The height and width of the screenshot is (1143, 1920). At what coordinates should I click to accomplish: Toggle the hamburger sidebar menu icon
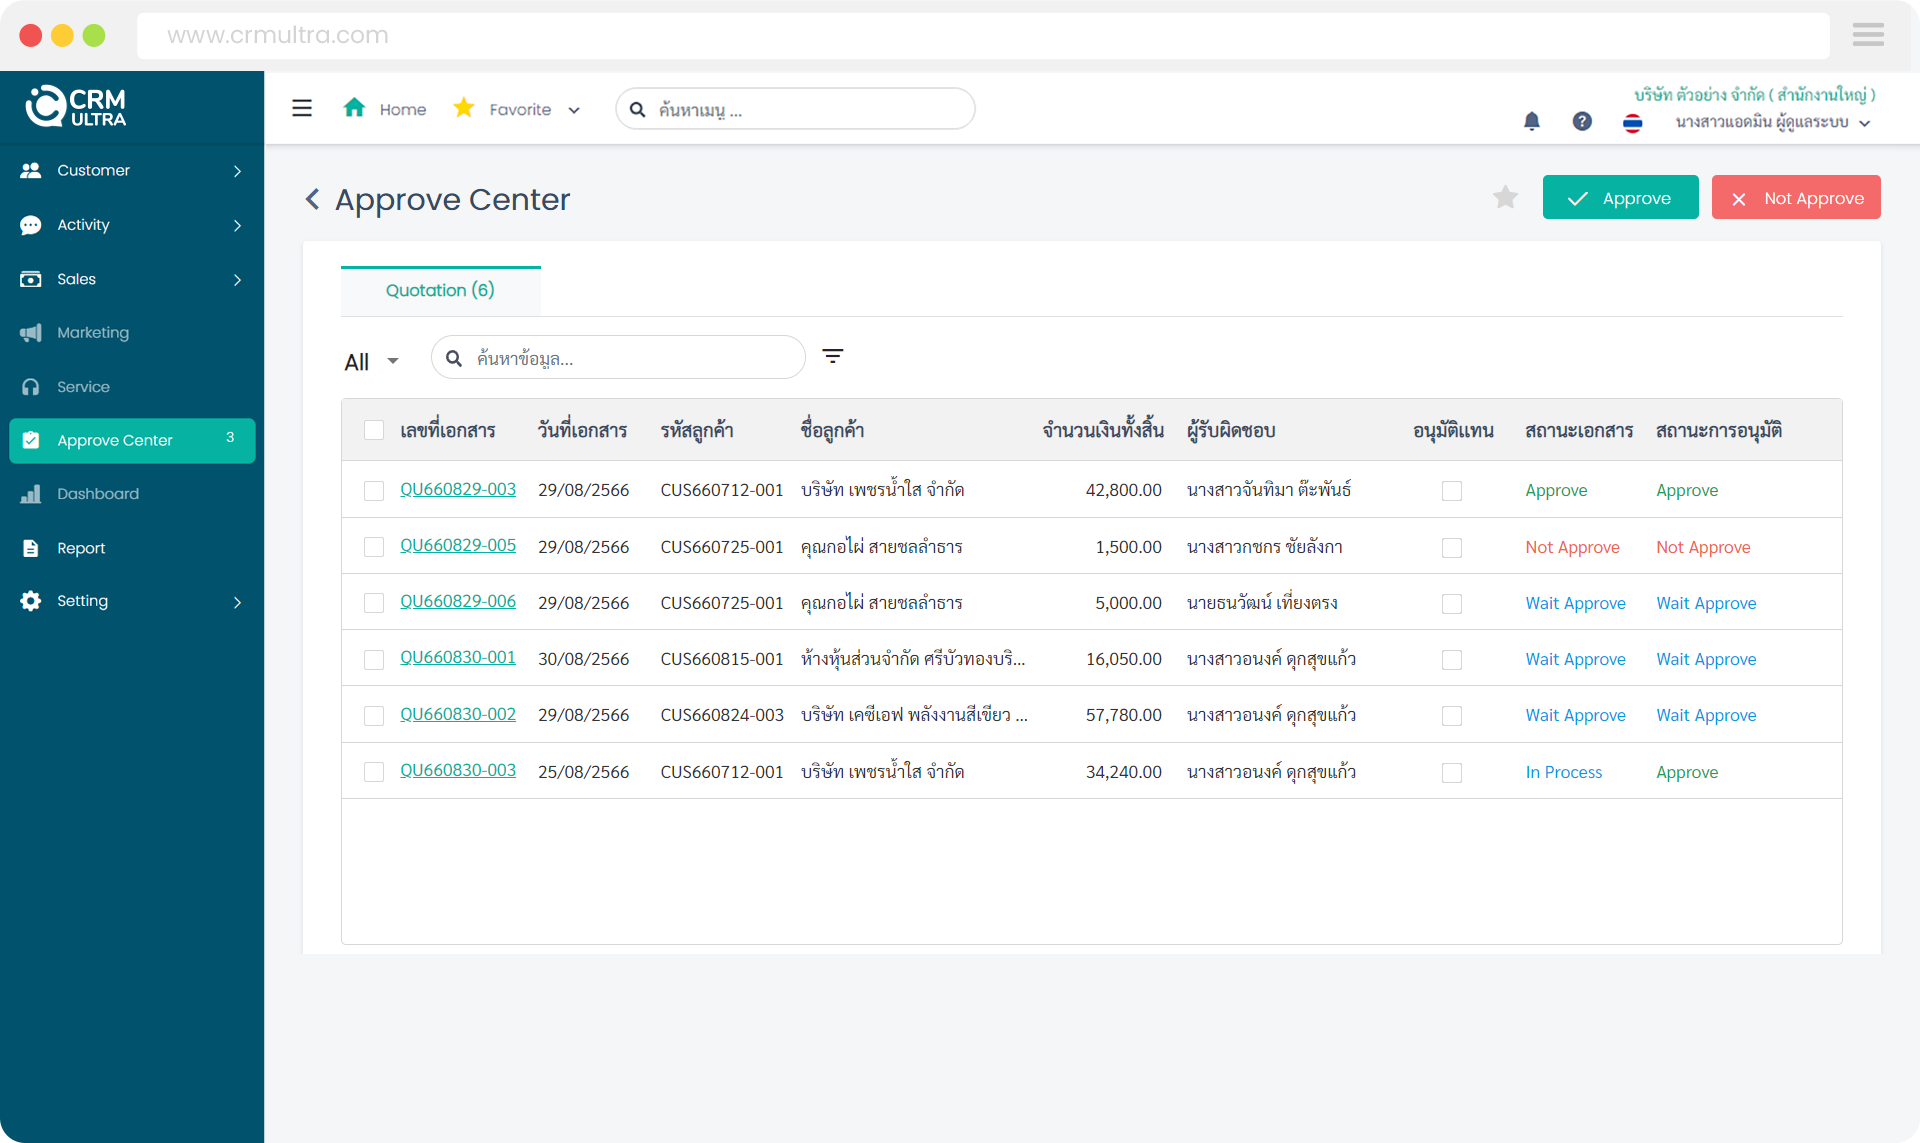[302, 108]
